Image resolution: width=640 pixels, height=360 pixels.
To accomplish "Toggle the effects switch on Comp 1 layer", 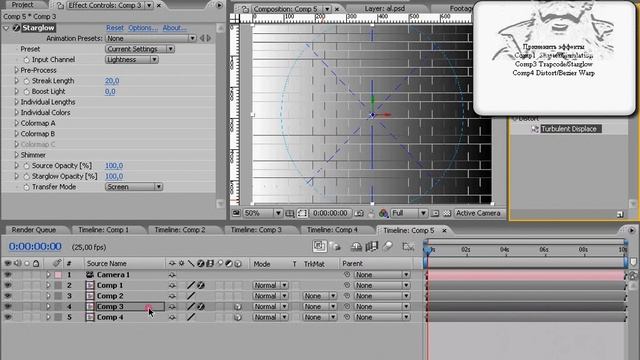I will [x=201, y=285].
